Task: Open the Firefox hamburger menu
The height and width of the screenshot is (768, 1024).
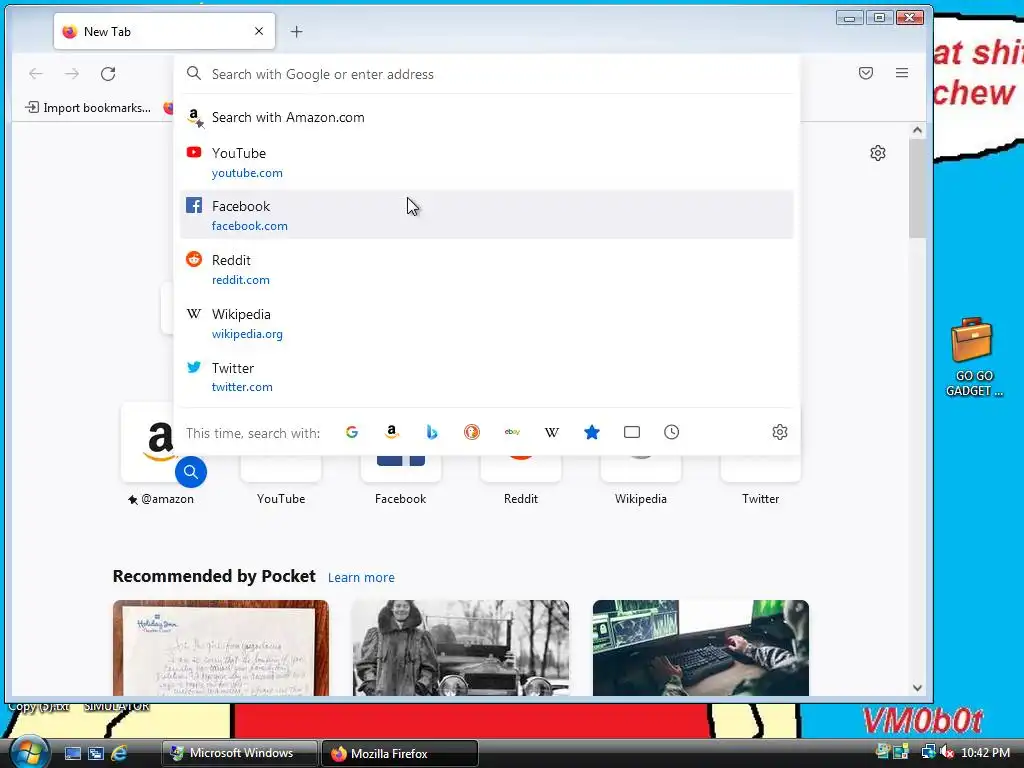Action: point(902,73)
